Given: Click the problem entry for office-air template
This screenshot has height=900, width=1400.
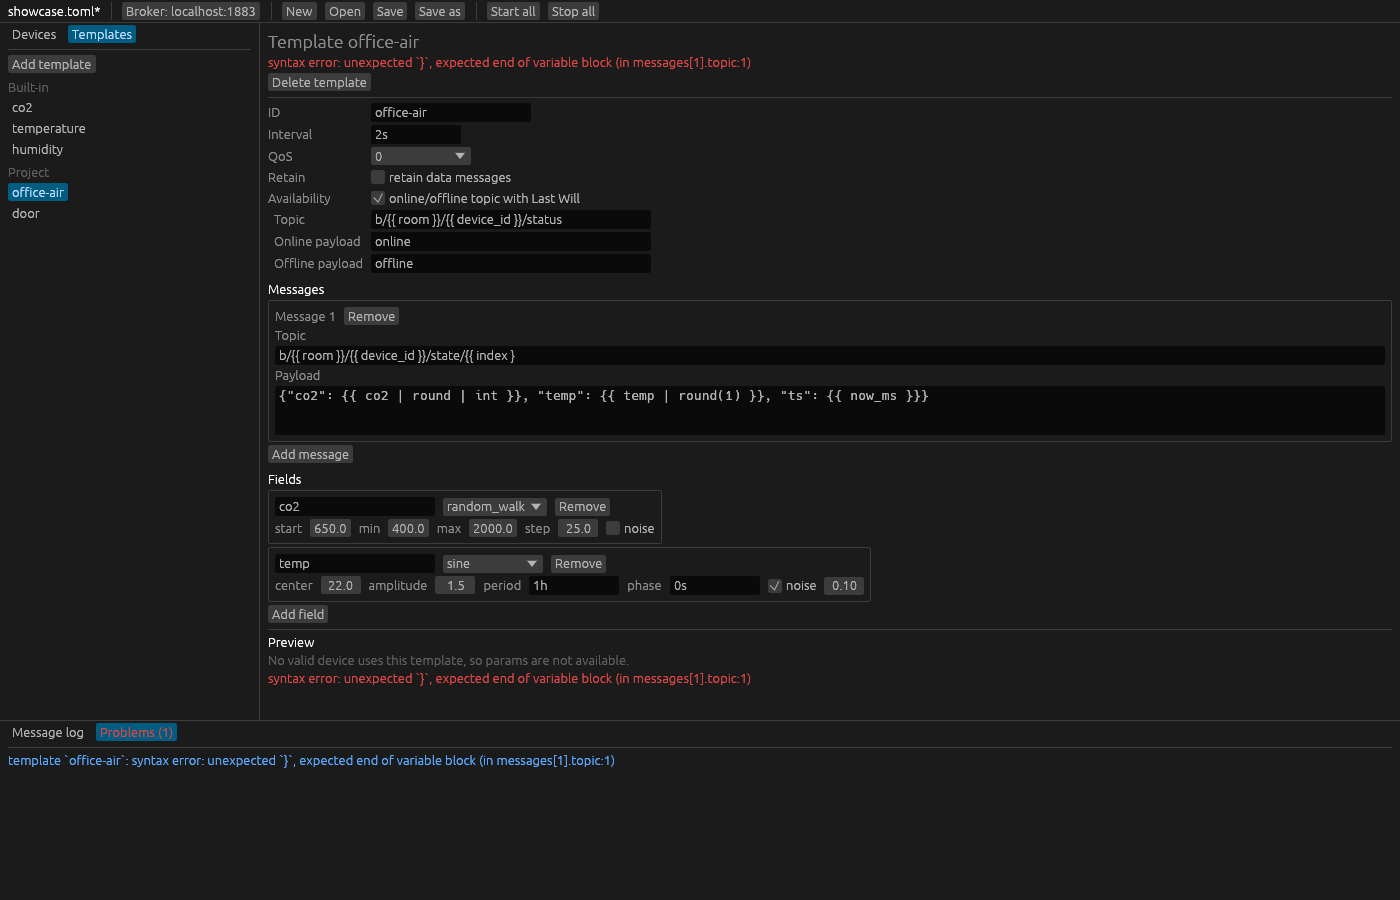Looking at the screenshot, I should (x=311, y=760).
